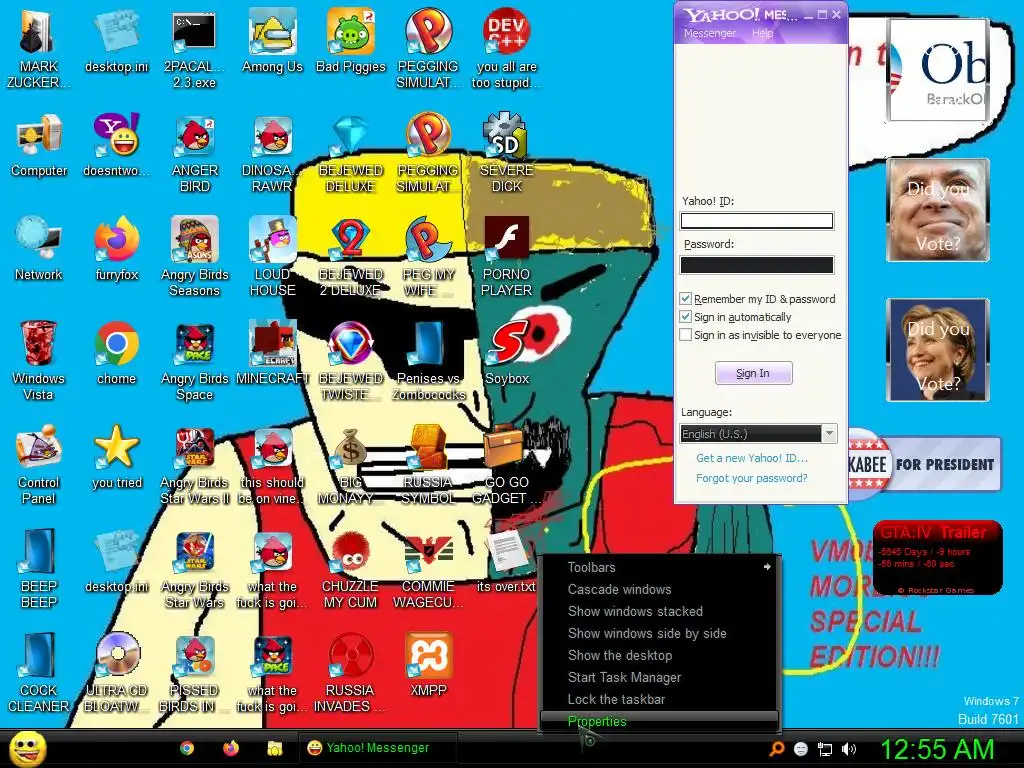This screenshot has width=1024, height=768.
Task: Click the smiley Start button
Action: click(27, 748)
